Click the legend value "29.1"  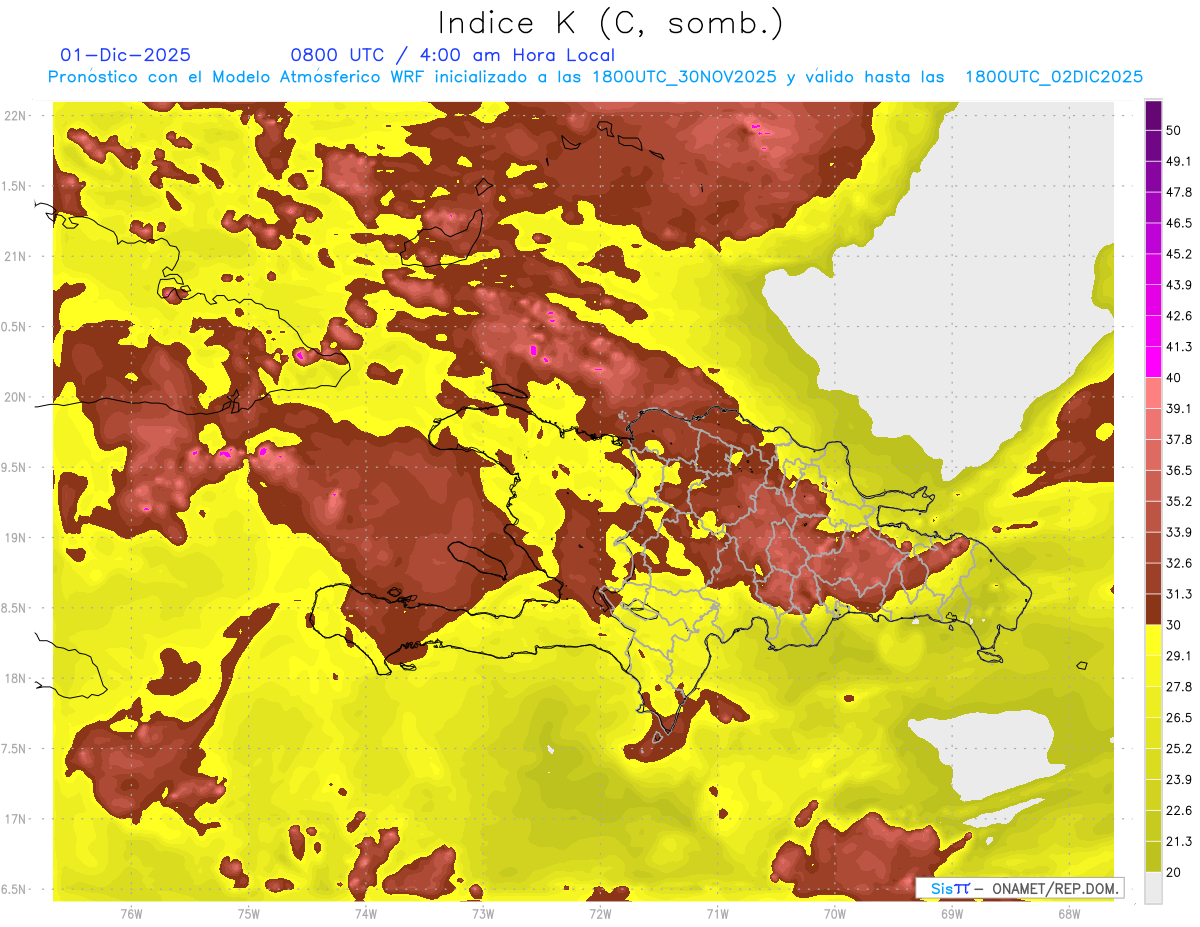coord(1179,655)
